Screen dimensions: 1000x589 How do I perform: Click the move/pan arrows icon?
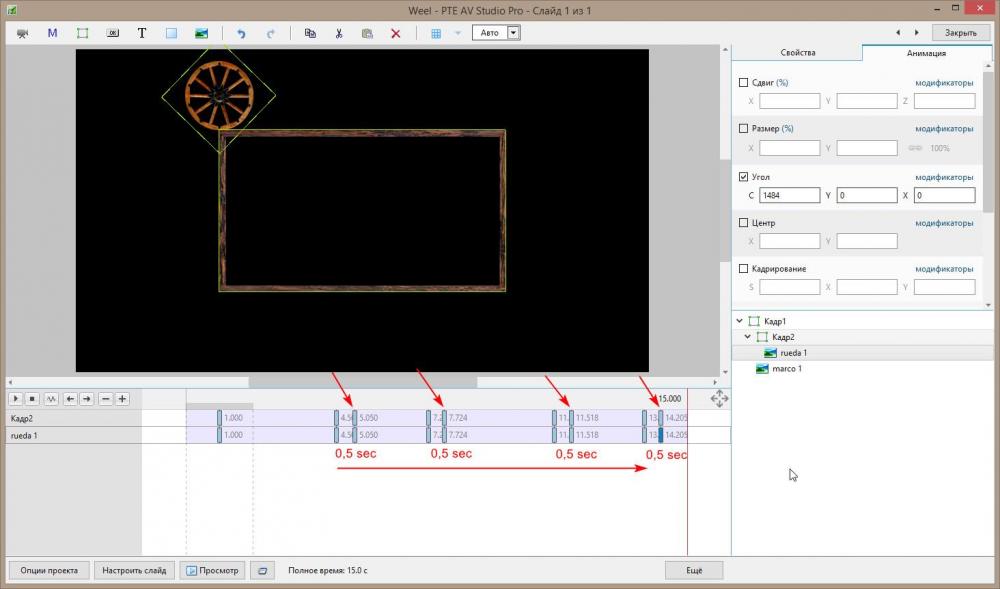pos(719,399)
